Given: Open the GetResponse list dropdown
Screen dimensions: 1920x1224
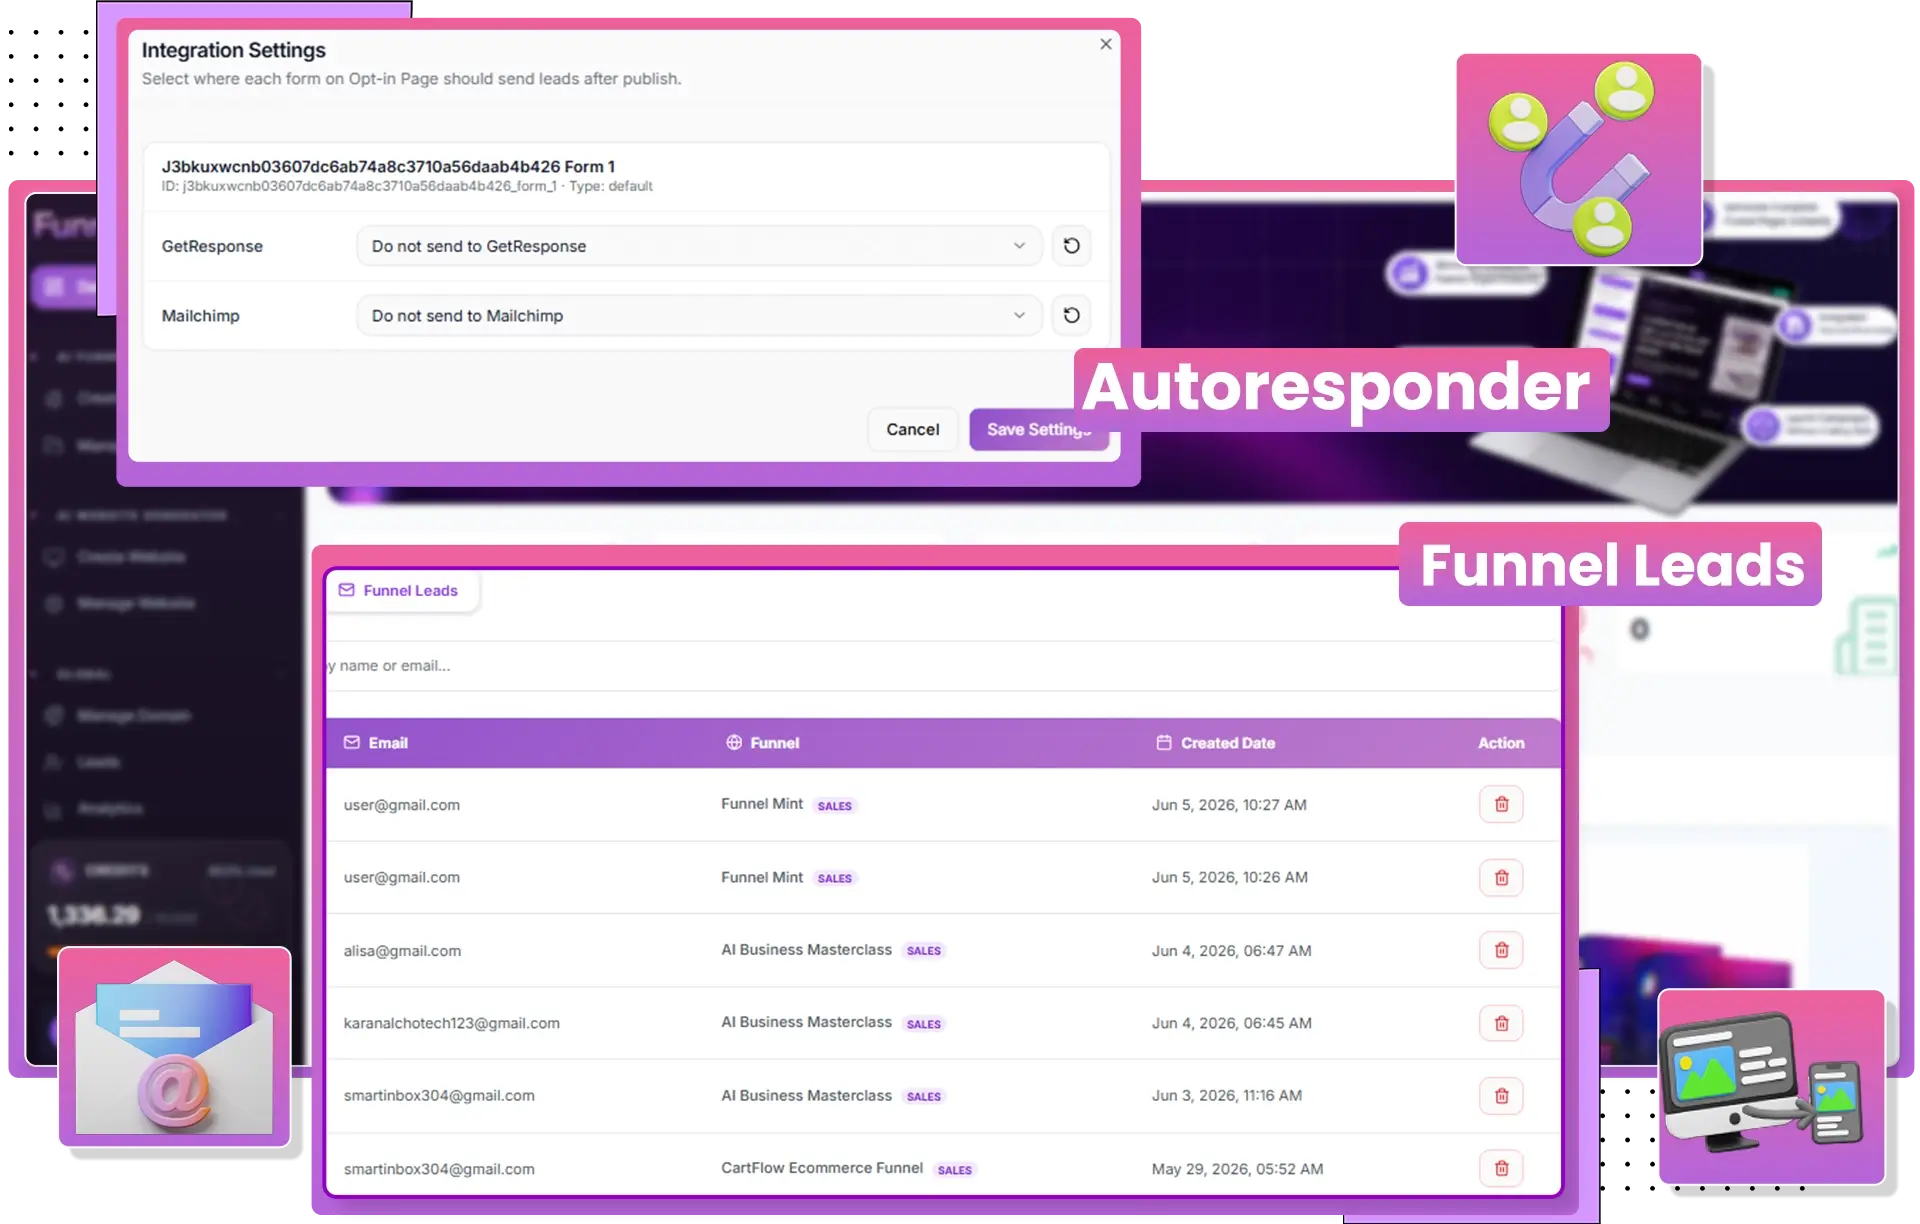Looking at the screenshot, I should [699, 246].
